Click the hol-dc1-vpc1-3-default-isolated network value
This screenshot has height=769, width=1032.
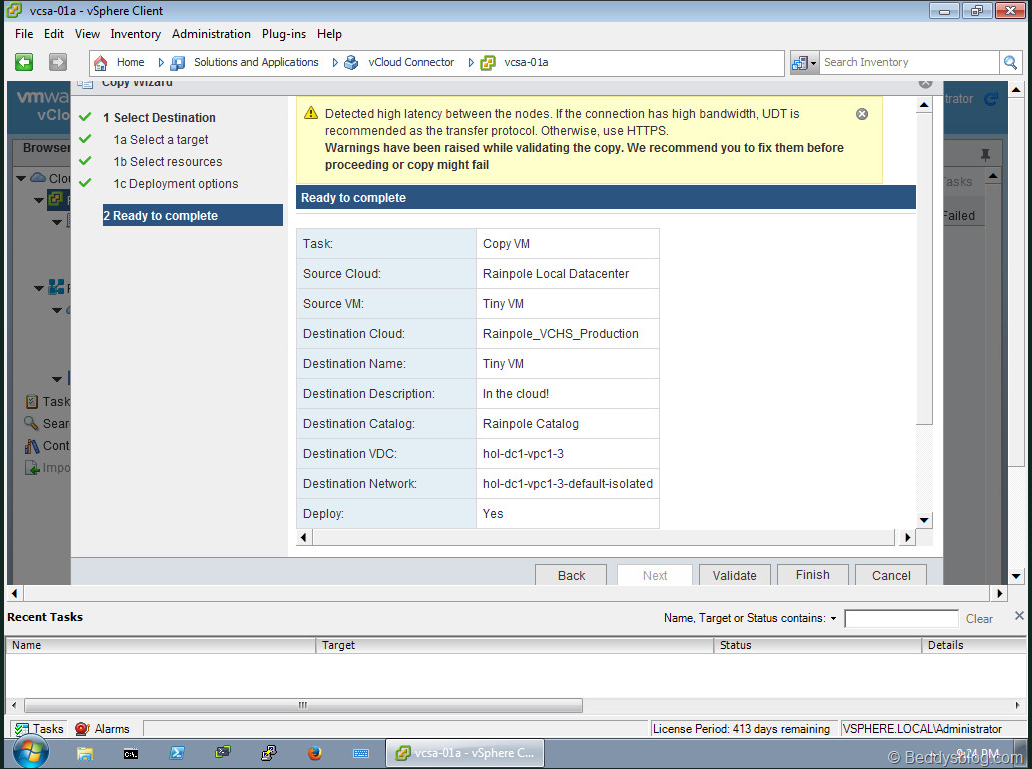pos(568,484)
